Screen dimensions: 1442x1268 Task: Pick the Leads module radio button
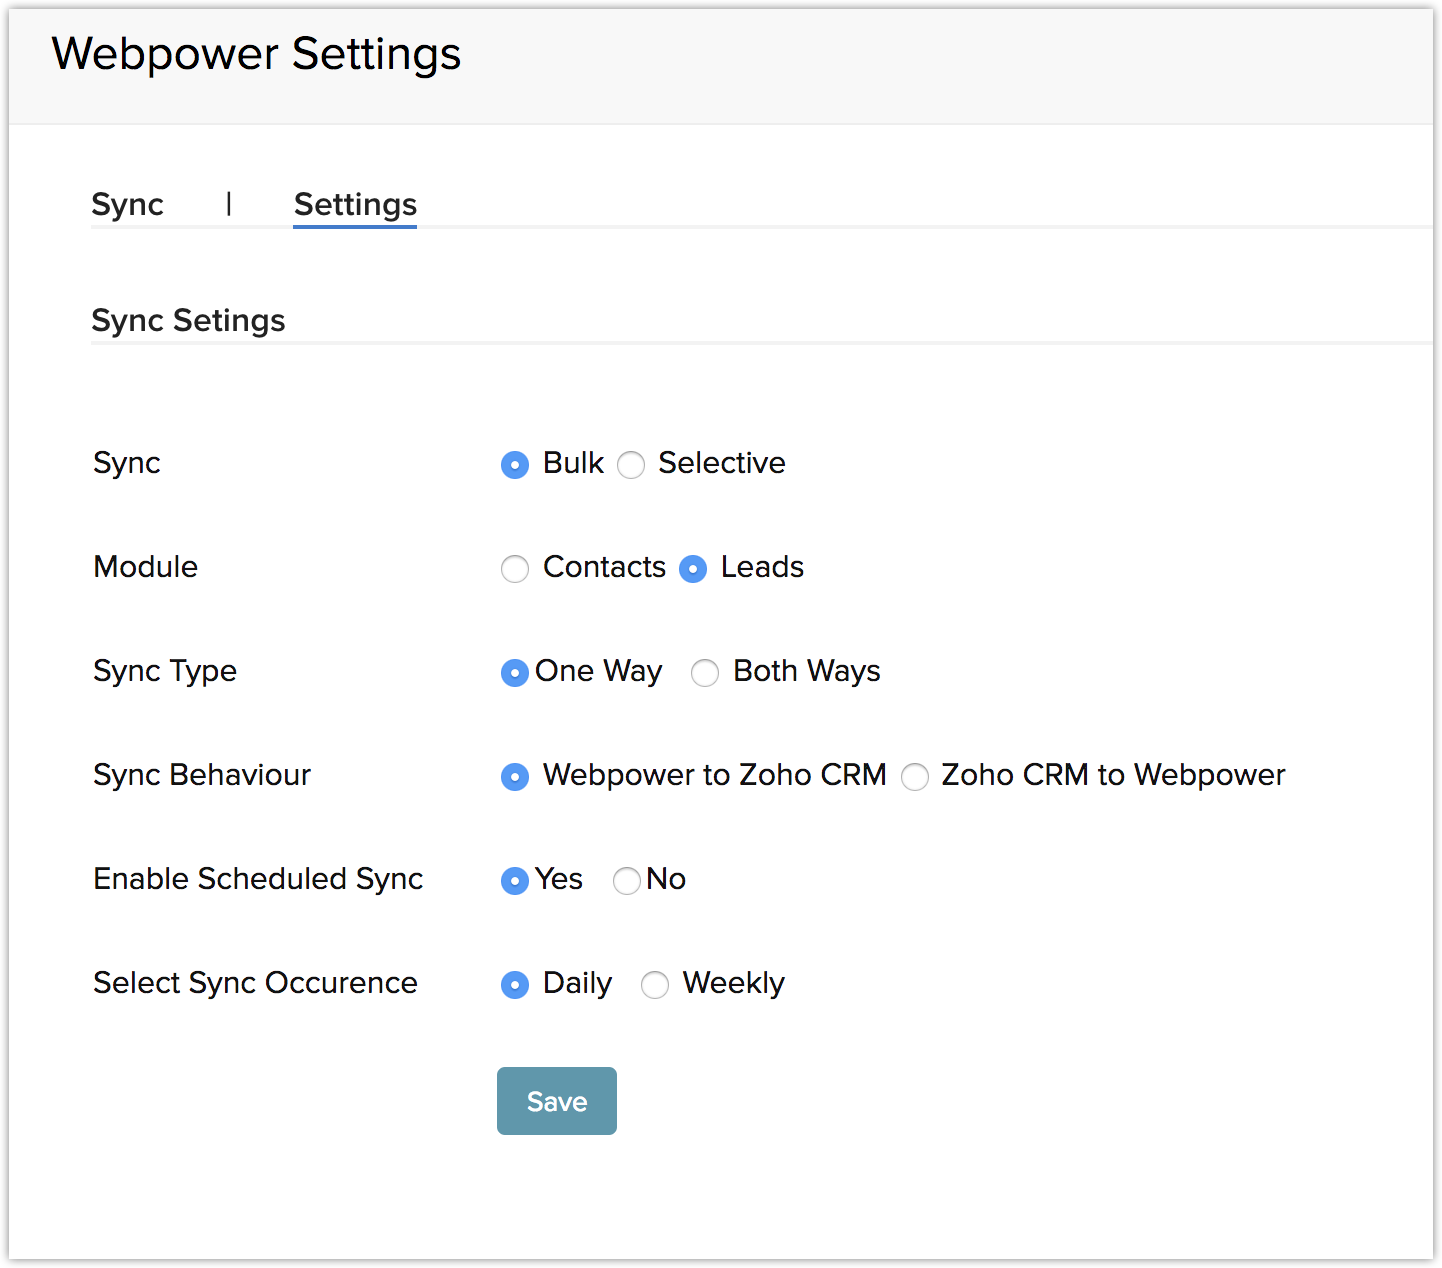point(693,569)
